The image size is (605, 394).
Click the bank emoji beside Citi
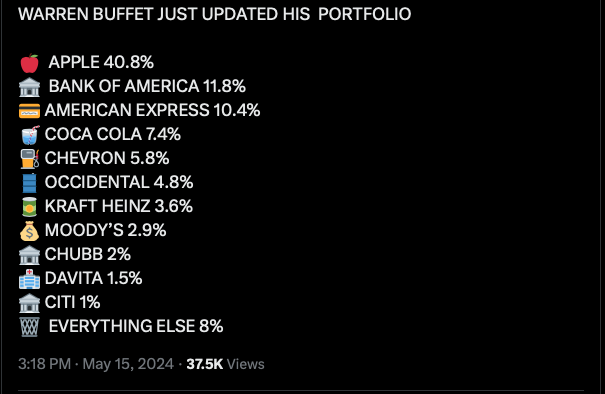coord(29,303)
